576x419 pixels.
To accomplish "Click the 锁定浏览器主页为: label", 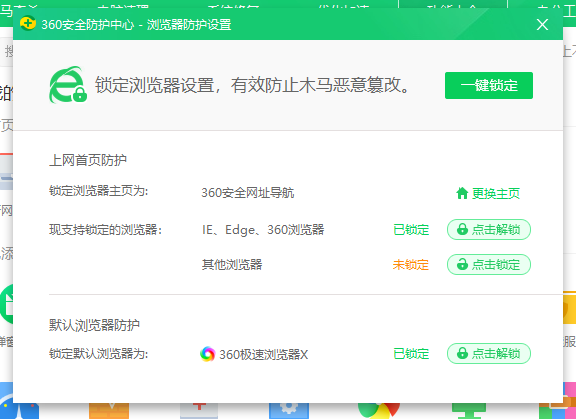I will point(98,191).
